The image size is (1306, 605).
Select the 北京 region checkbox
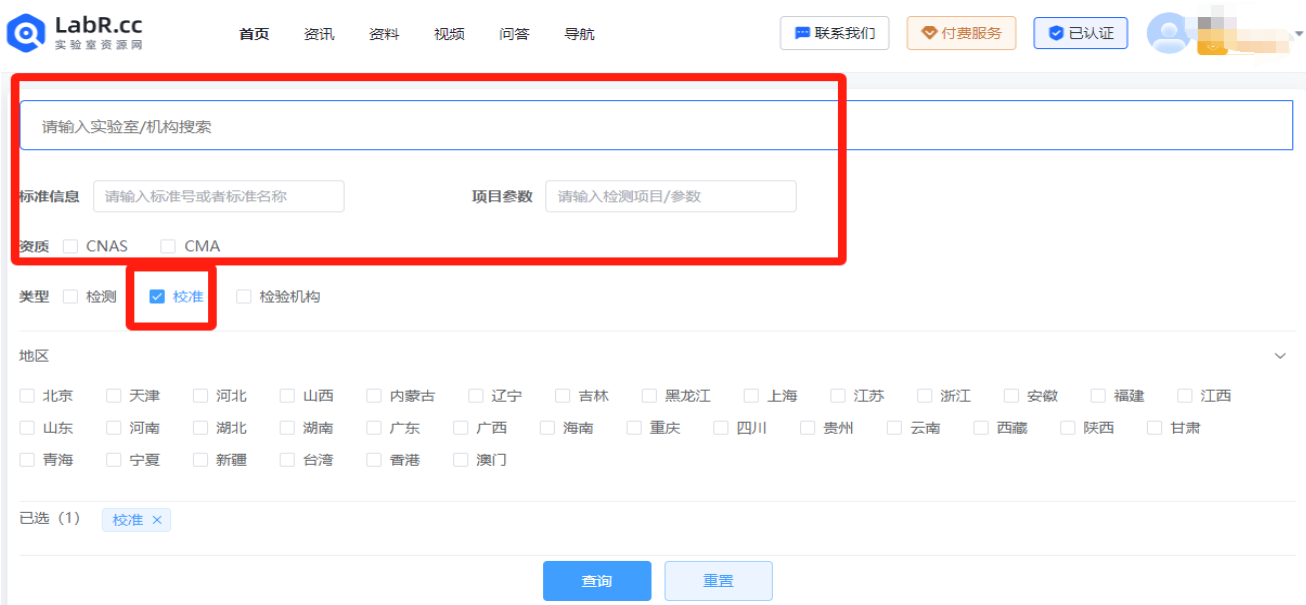coord(27,396)
